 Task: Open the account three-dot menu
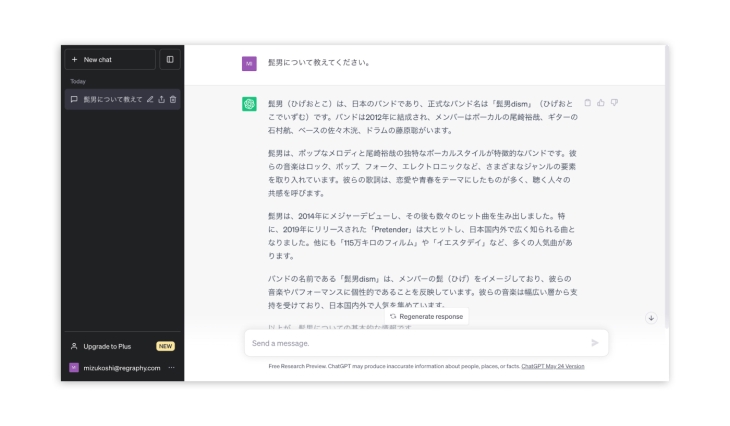(172, 367)
